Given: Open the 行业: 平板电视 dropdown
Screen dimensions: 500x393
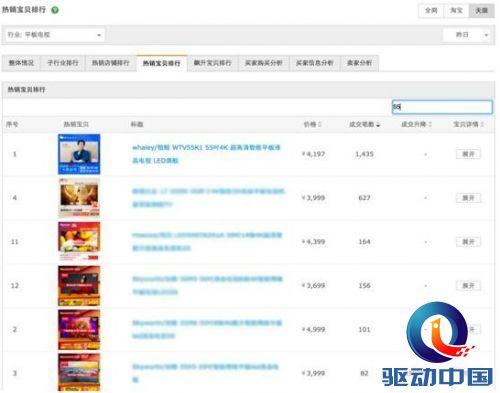Looking at the screenshot, I should click(x=55, y=35).
